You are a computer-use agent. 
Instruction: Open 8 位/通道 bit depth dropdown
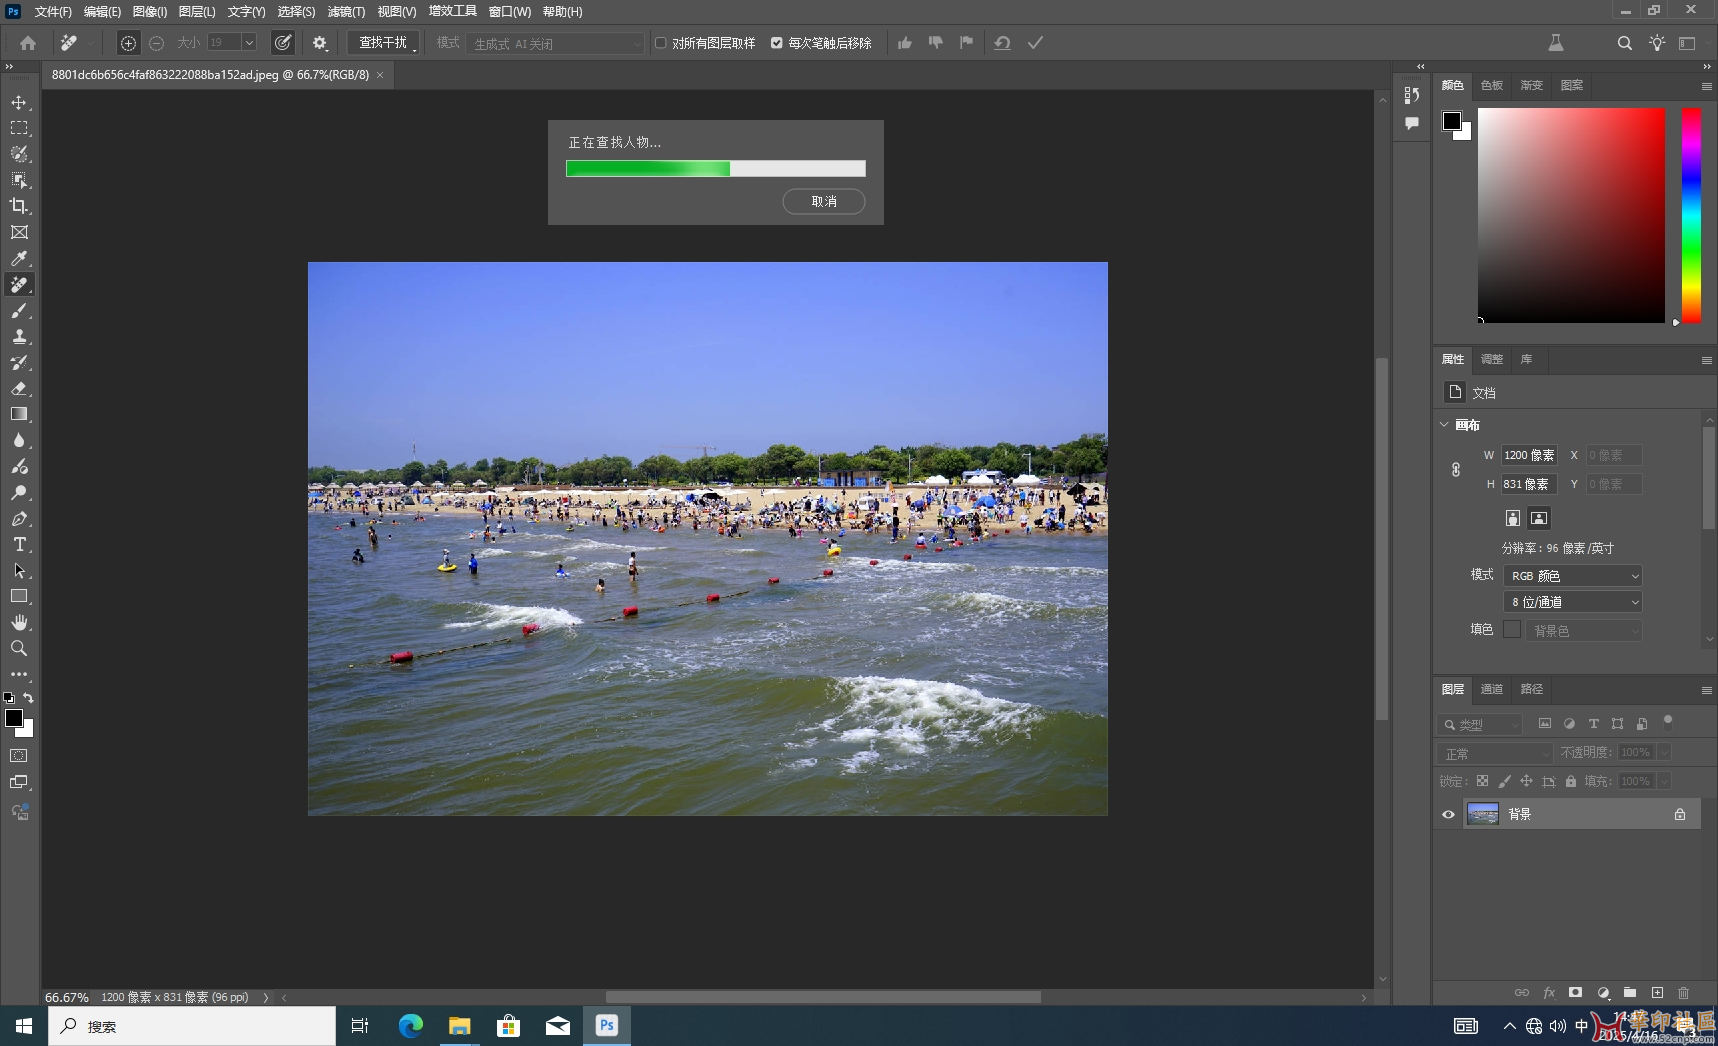(1573, 602)
